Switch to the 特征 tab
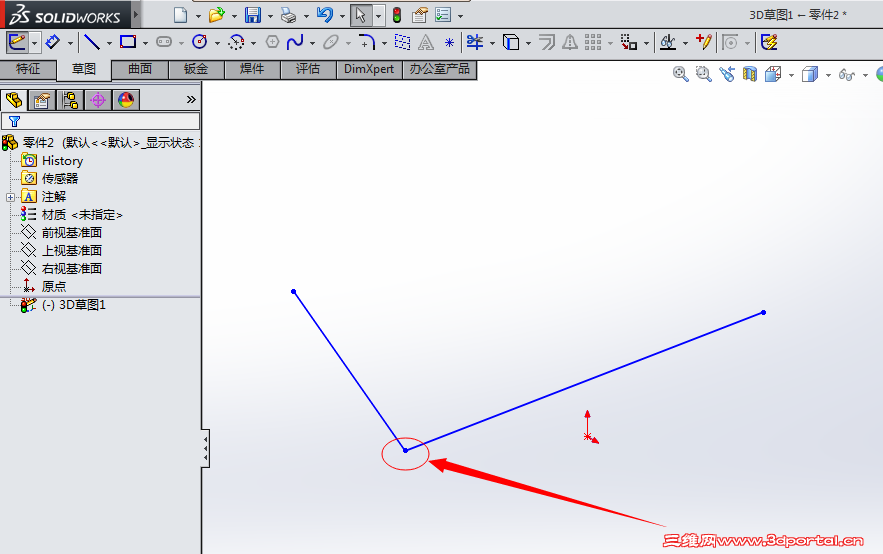 tap(28, 69)
